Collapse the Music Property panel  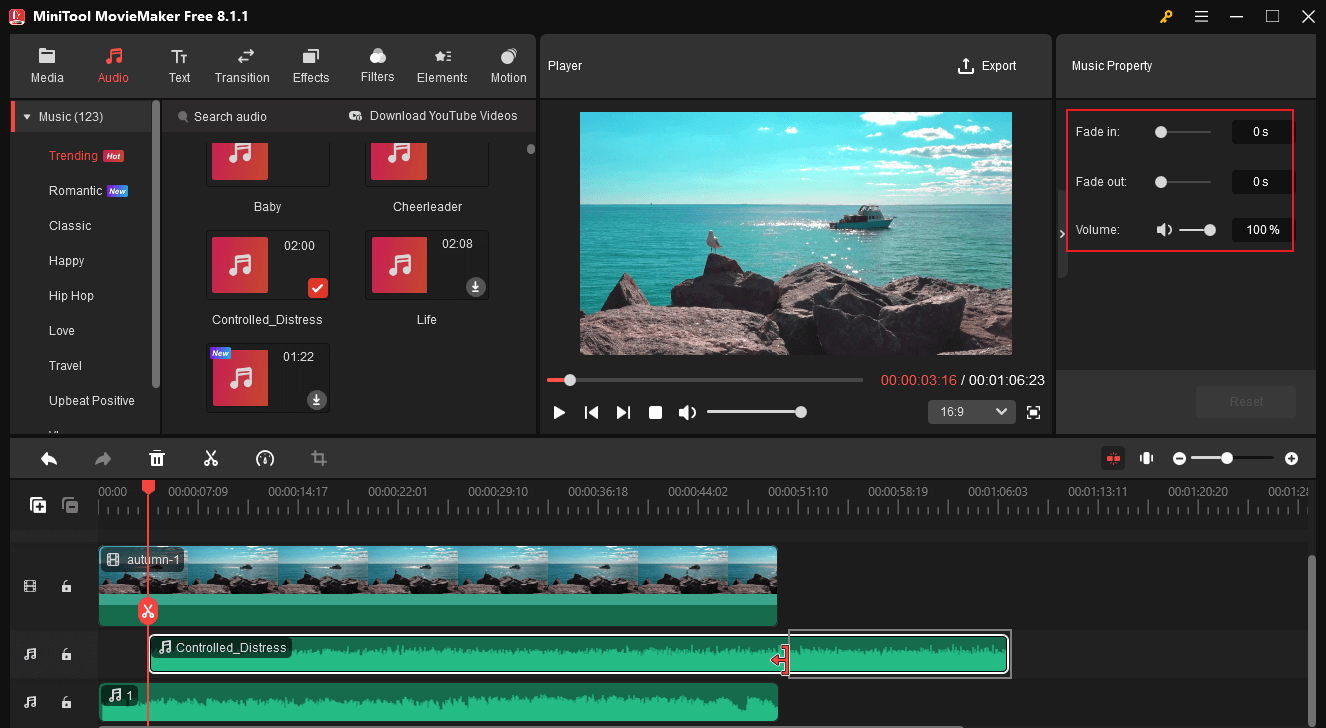(x=1062, y=234)
